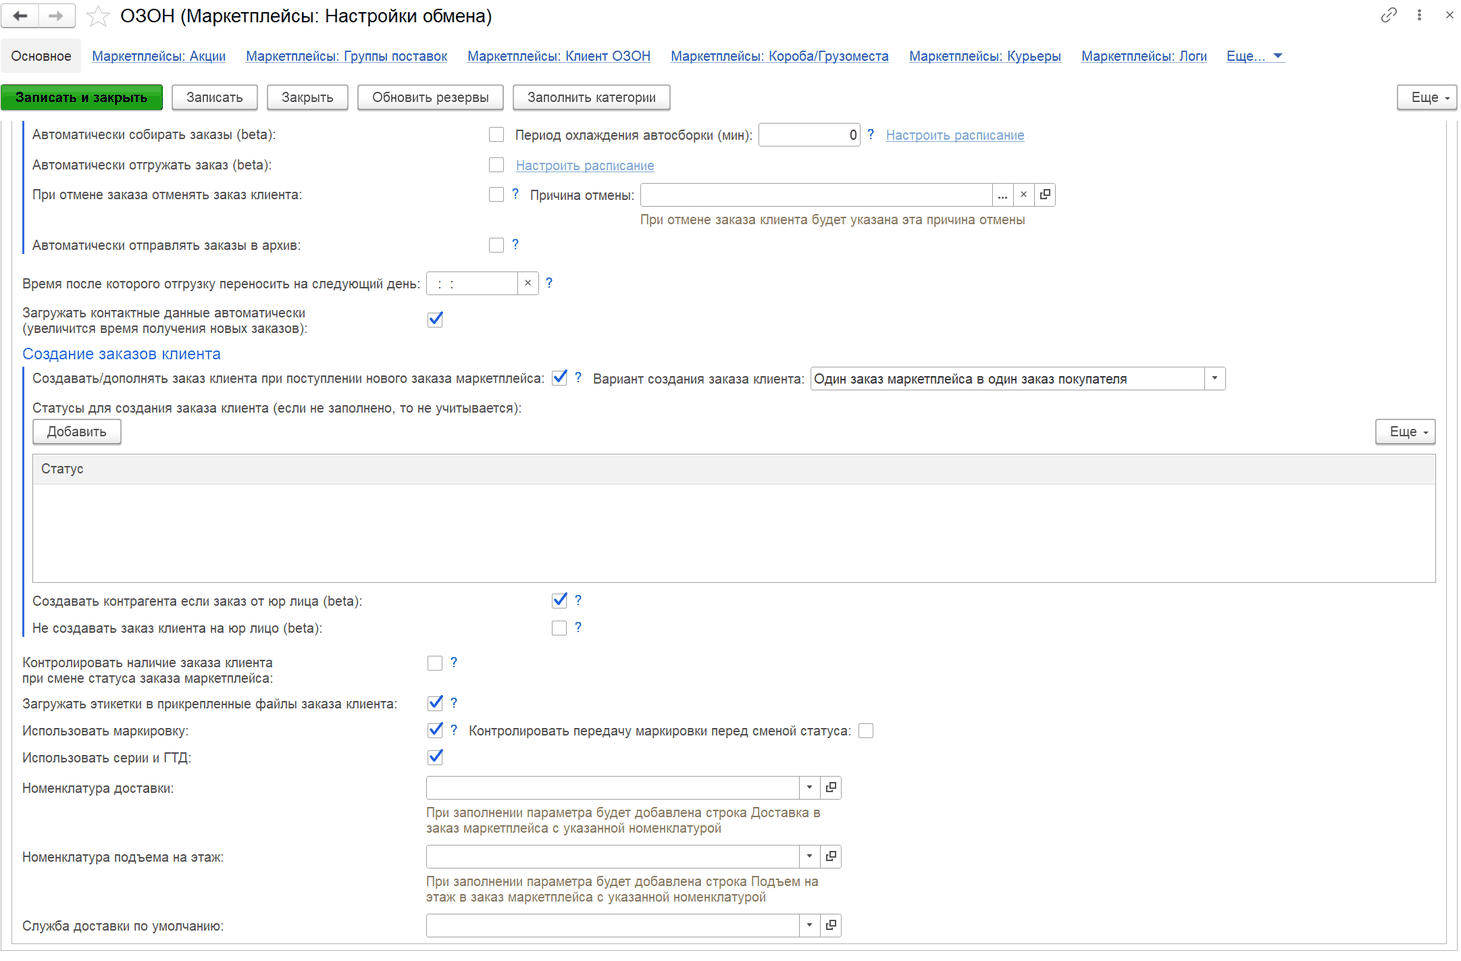Add page to favorites with star icon

pos(98,16)
